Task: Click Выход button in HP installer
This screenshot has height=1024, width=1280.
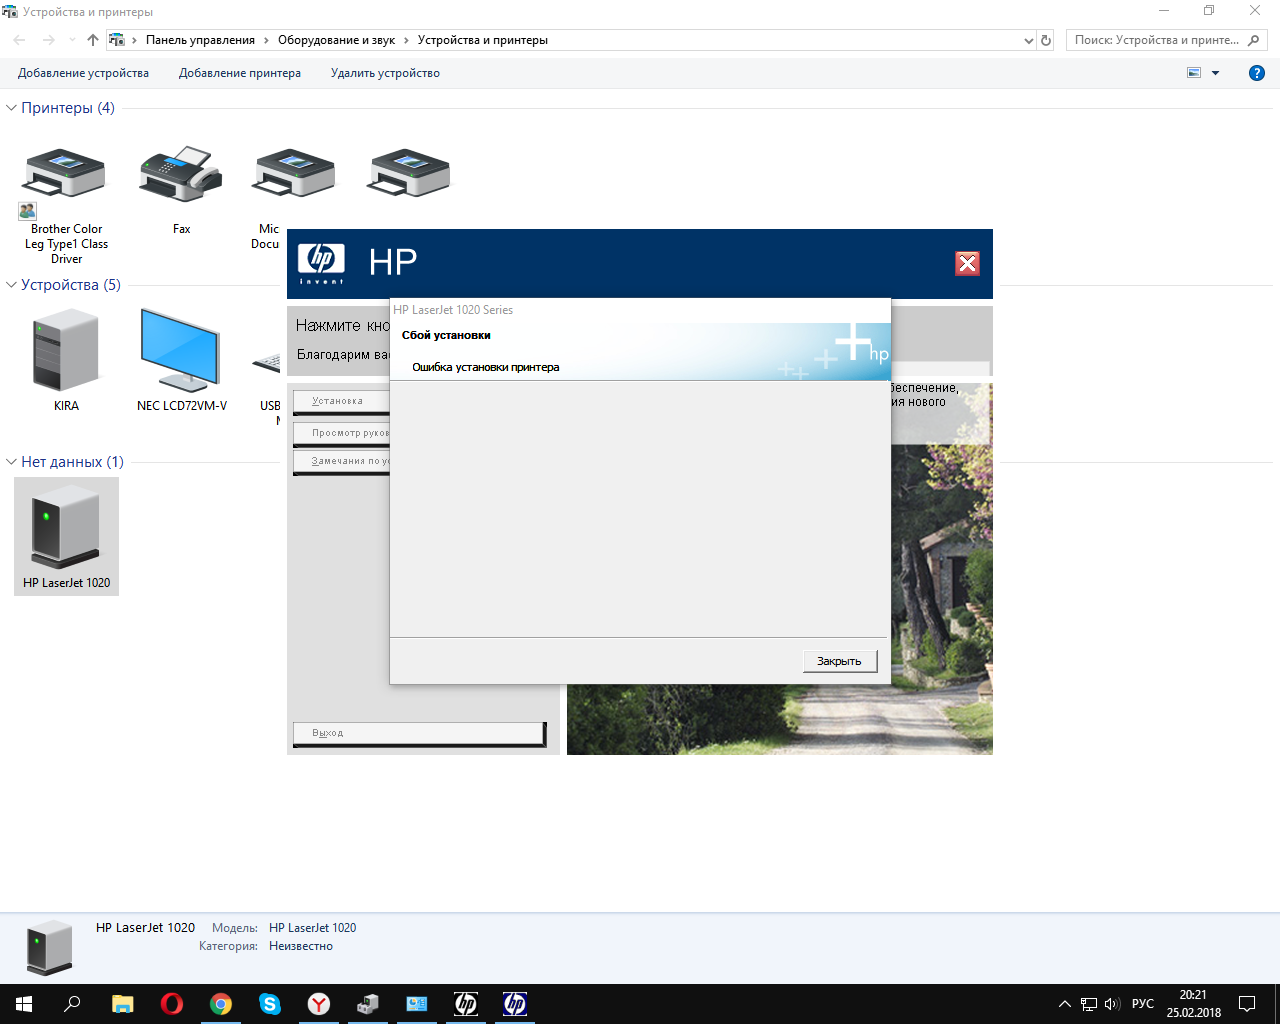Action: pos(419,734)
